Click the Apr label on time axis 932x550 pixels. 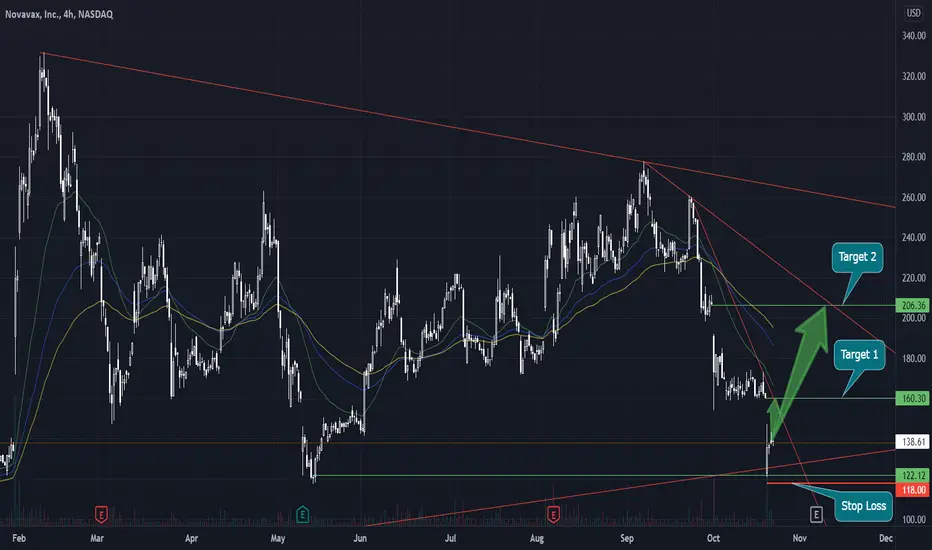tap(191, 539)
